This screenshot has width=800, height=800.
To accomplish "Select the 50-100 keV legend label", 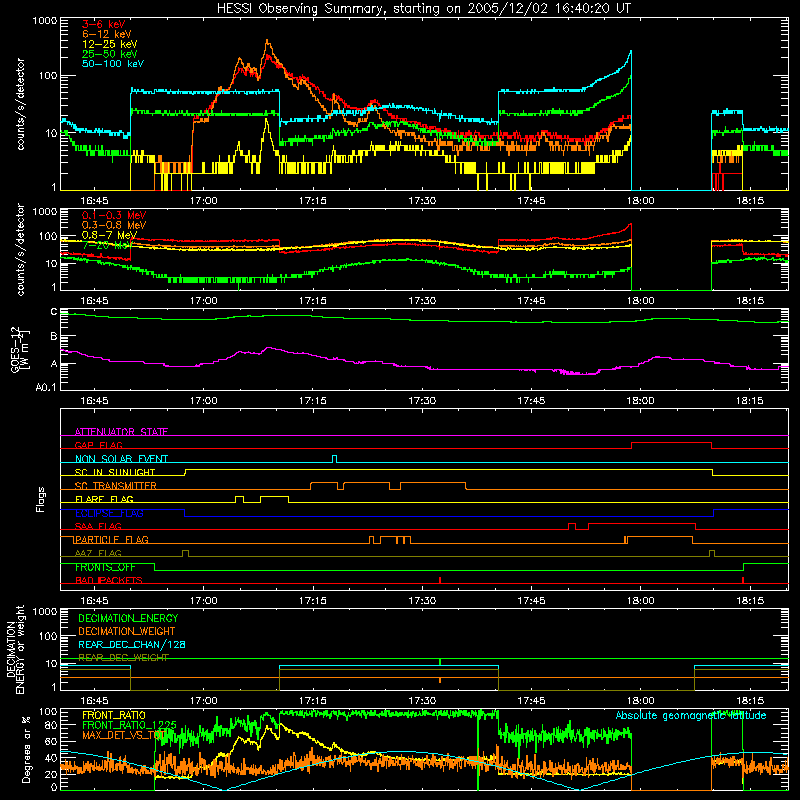I will [x=113, y=64].
